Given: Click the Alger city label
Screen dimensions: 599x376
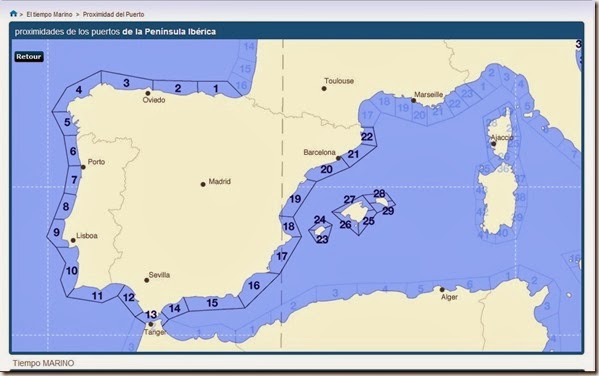Looking at the screenshot, I should point(449,297).
